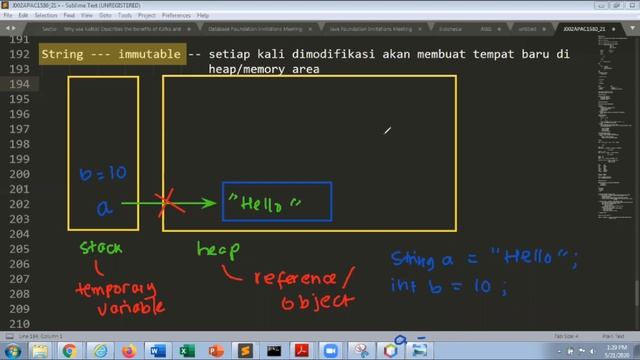
Task: Open the View menu
Action: (x=87, y=16)
